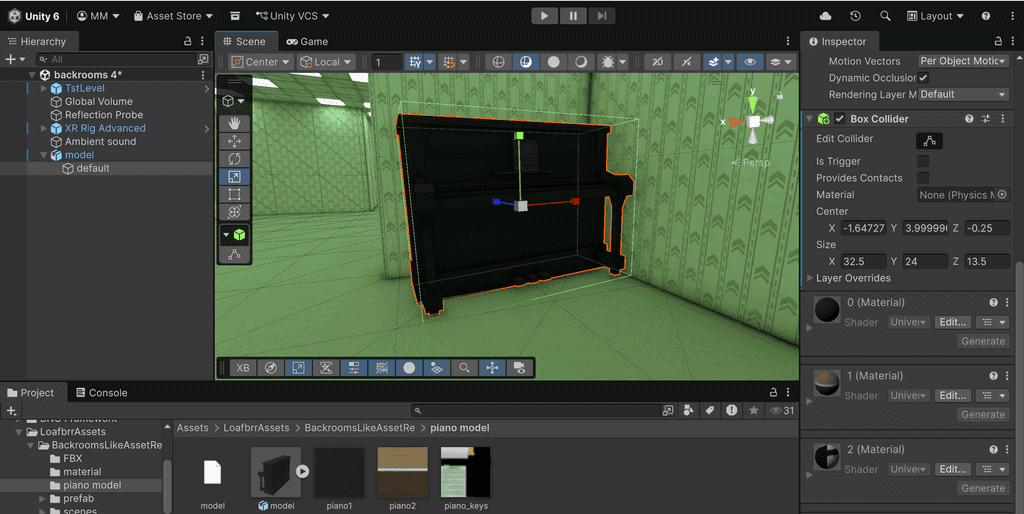
Task: Select the Hand view tool in Scene
Action: [234, 123]
